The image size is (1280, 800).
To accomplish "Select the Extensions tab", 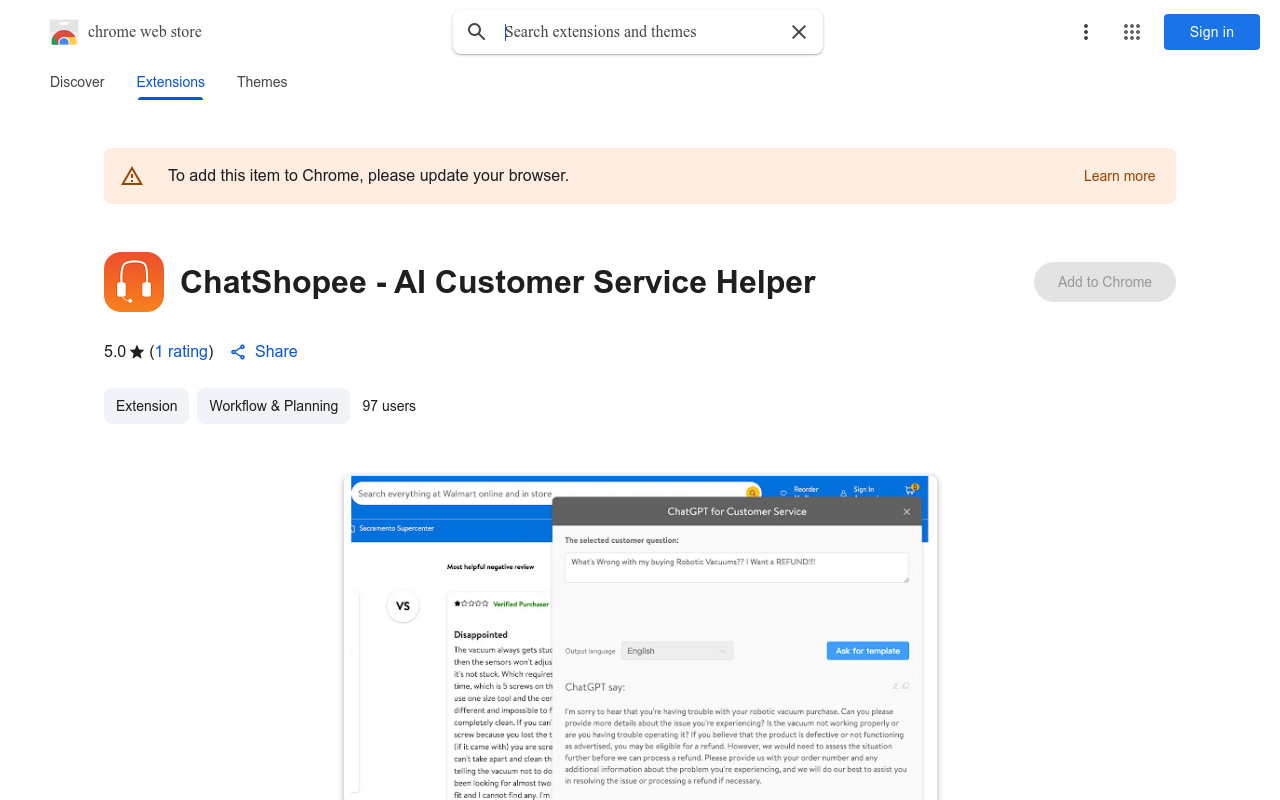I will click(x=171, y=82).
